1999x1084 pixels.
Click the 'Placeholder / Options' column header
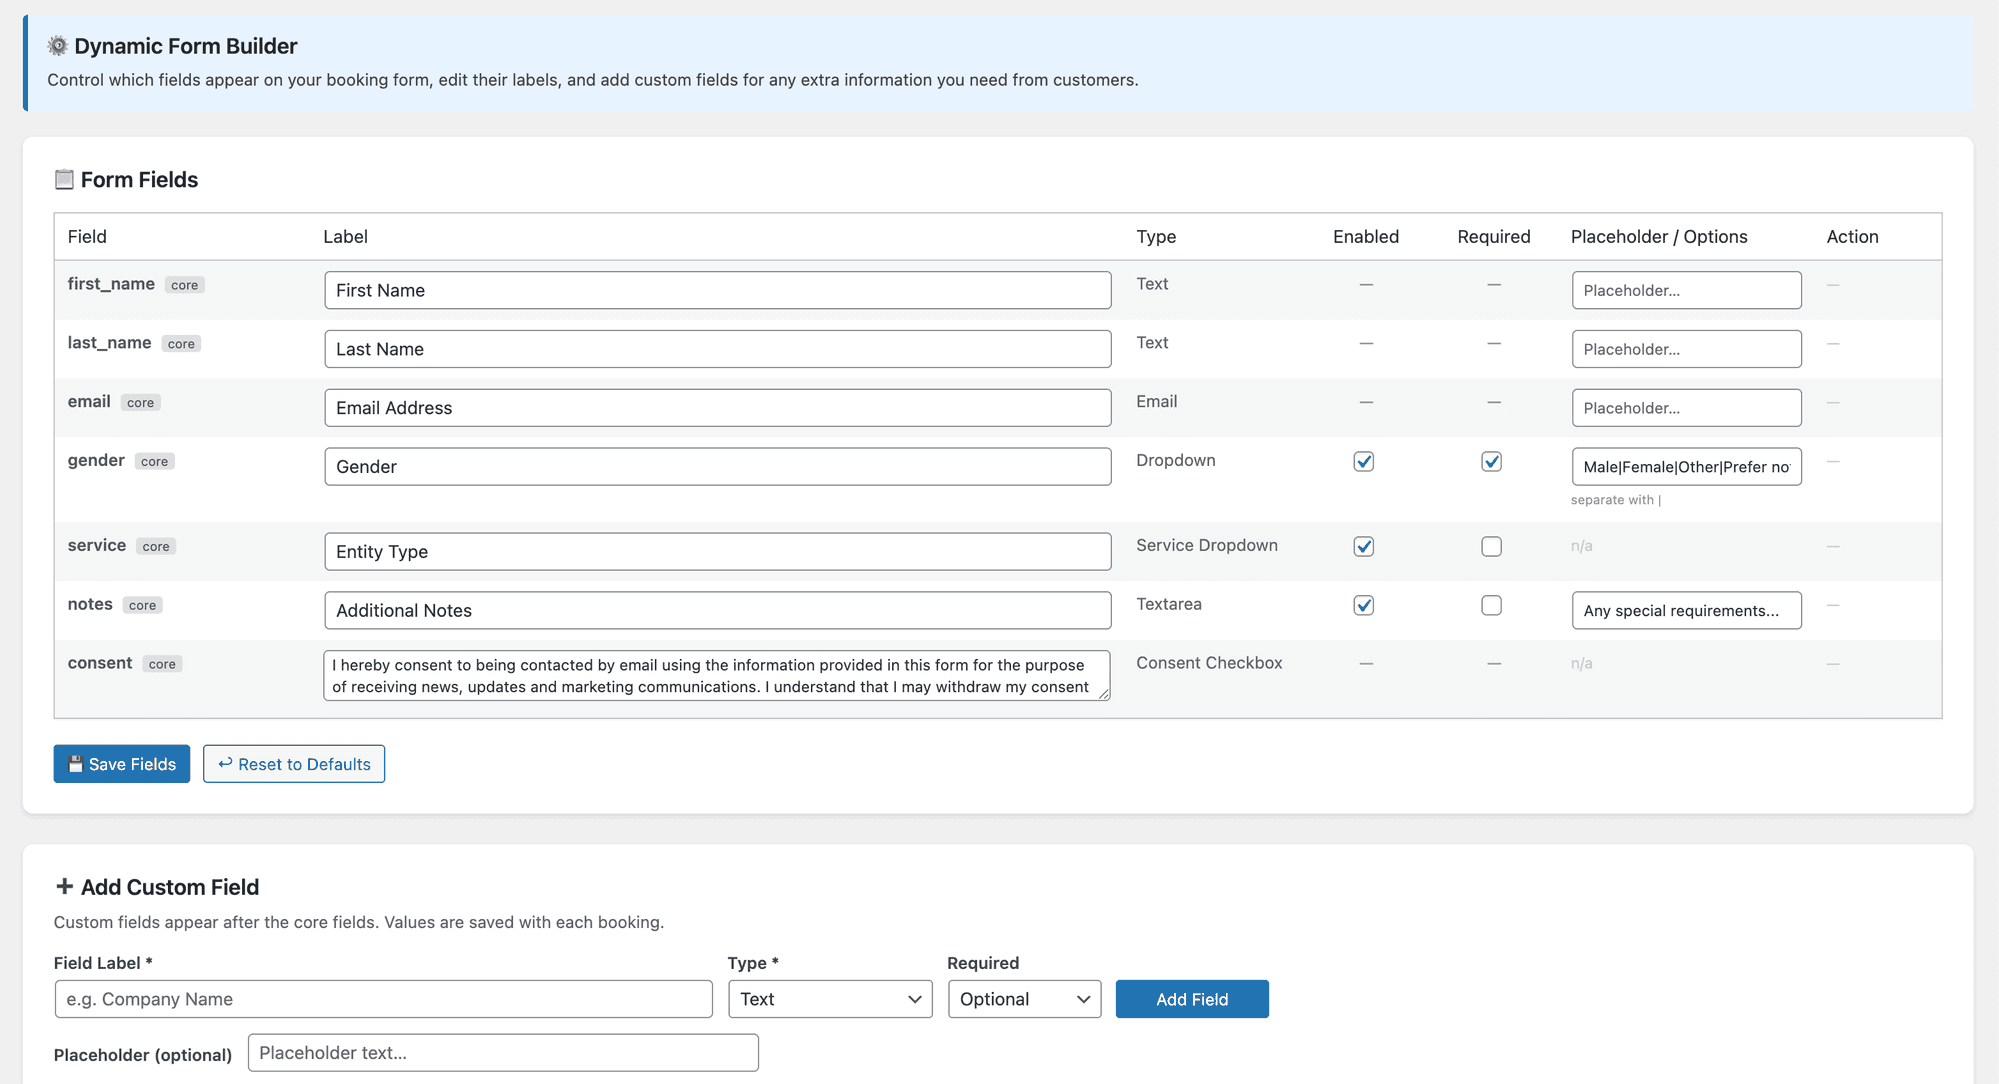click(x=1659, y=237)
